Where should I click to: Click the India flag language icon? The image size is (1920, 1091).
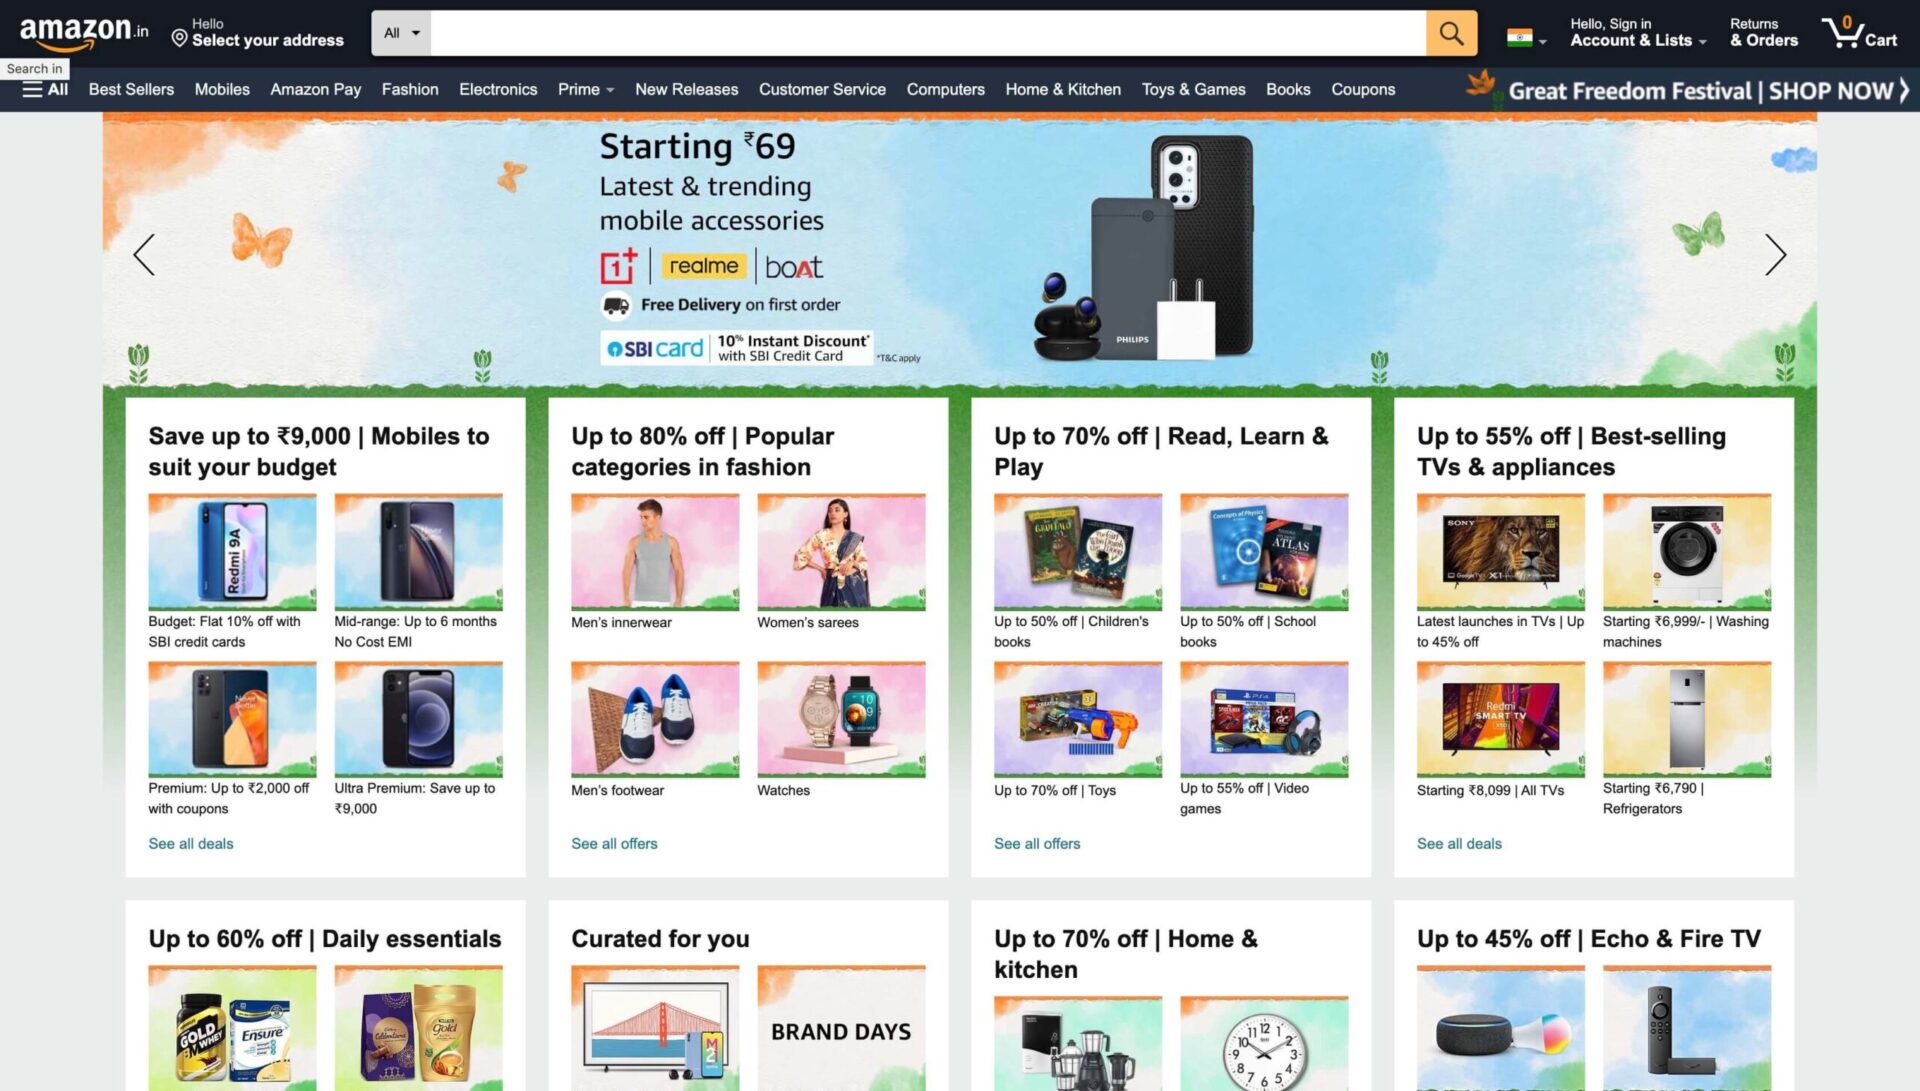pyautogui.click(x=1519, y=38)
